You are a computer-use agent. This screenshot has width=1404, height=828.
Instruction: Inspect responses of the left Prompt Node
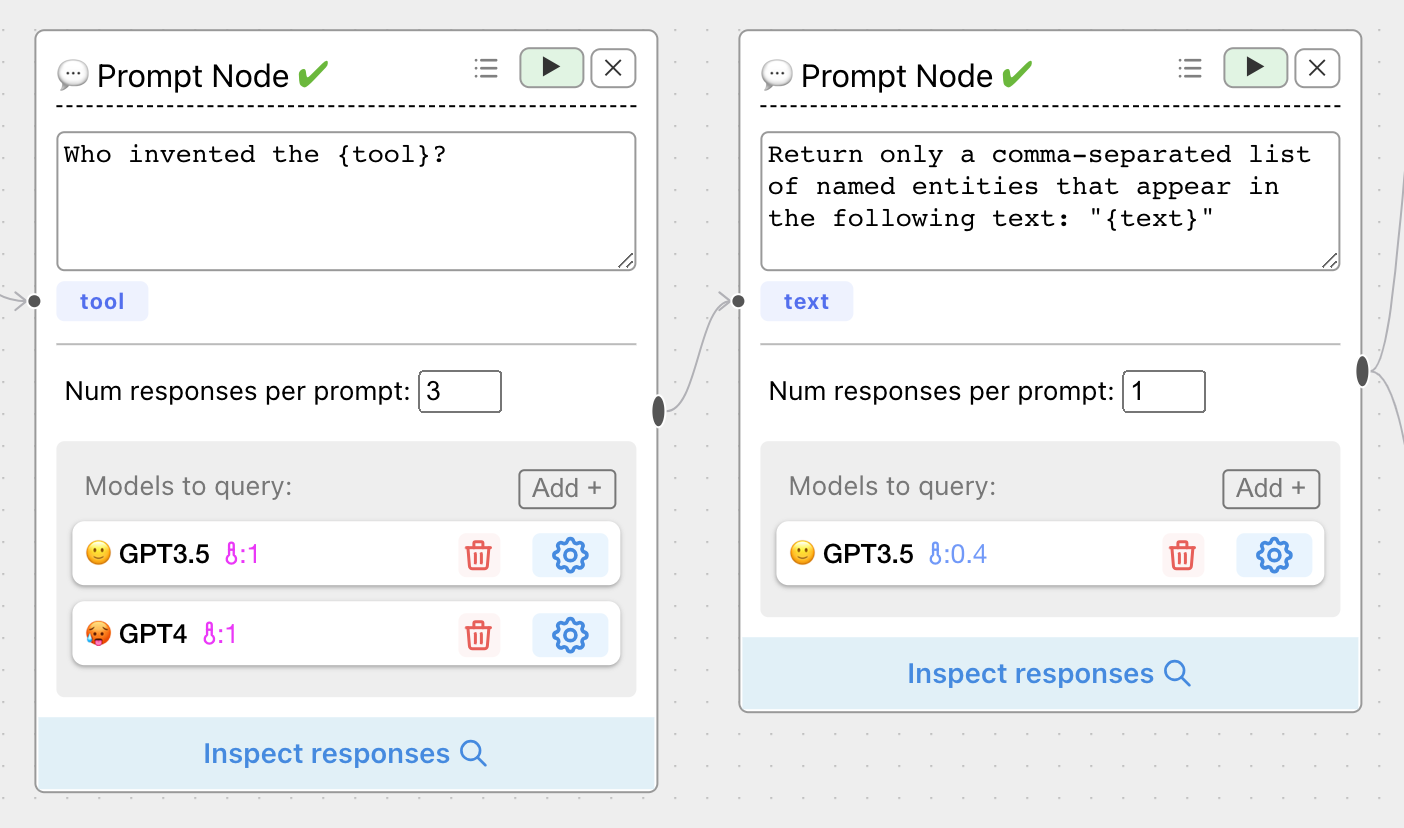[345, 753]
